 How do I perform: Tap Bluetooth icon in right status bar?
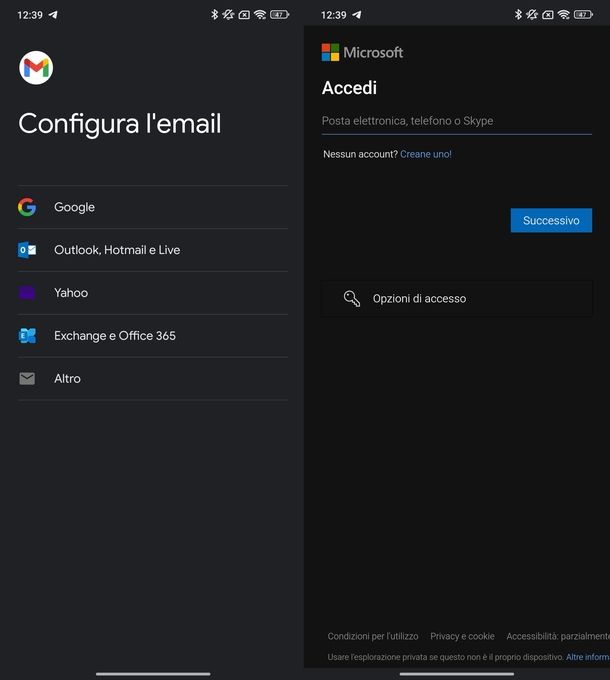(x=518, y=15)
